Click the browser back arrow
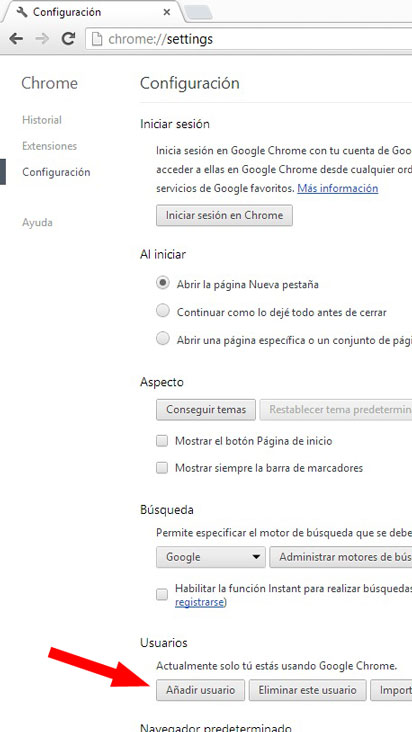The image size is (412, 732). (16, 39)
